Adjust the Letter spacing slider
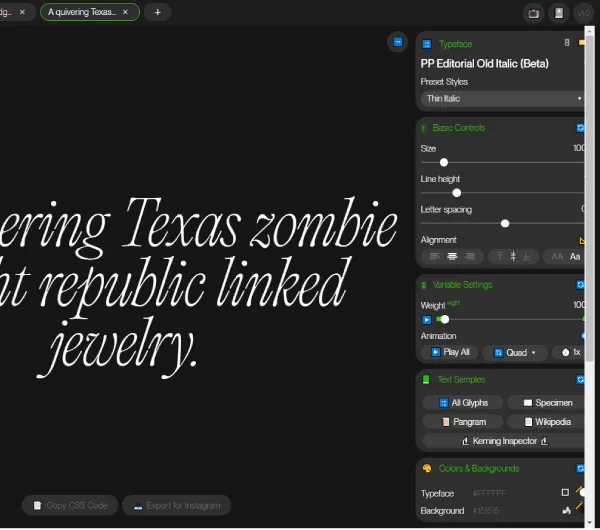The height and width of the screenshot is (530, 600). 505,223
